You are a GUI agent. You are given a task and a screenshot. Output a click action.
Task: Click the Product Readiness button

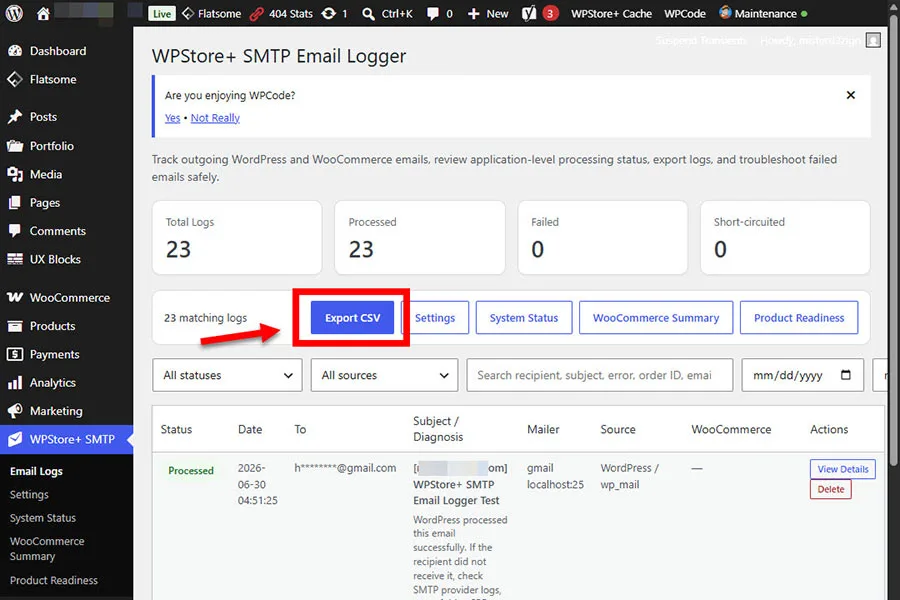799,318
